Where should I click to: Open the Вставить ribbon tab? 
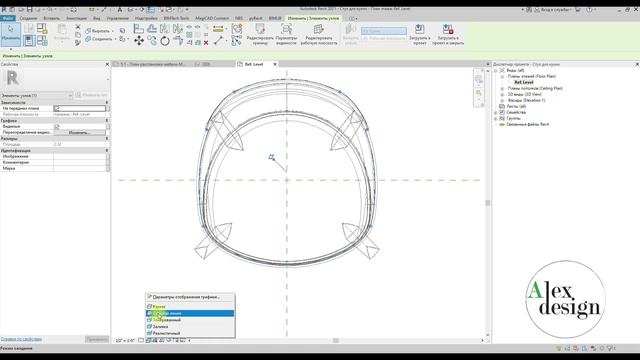tap(51, 18)
